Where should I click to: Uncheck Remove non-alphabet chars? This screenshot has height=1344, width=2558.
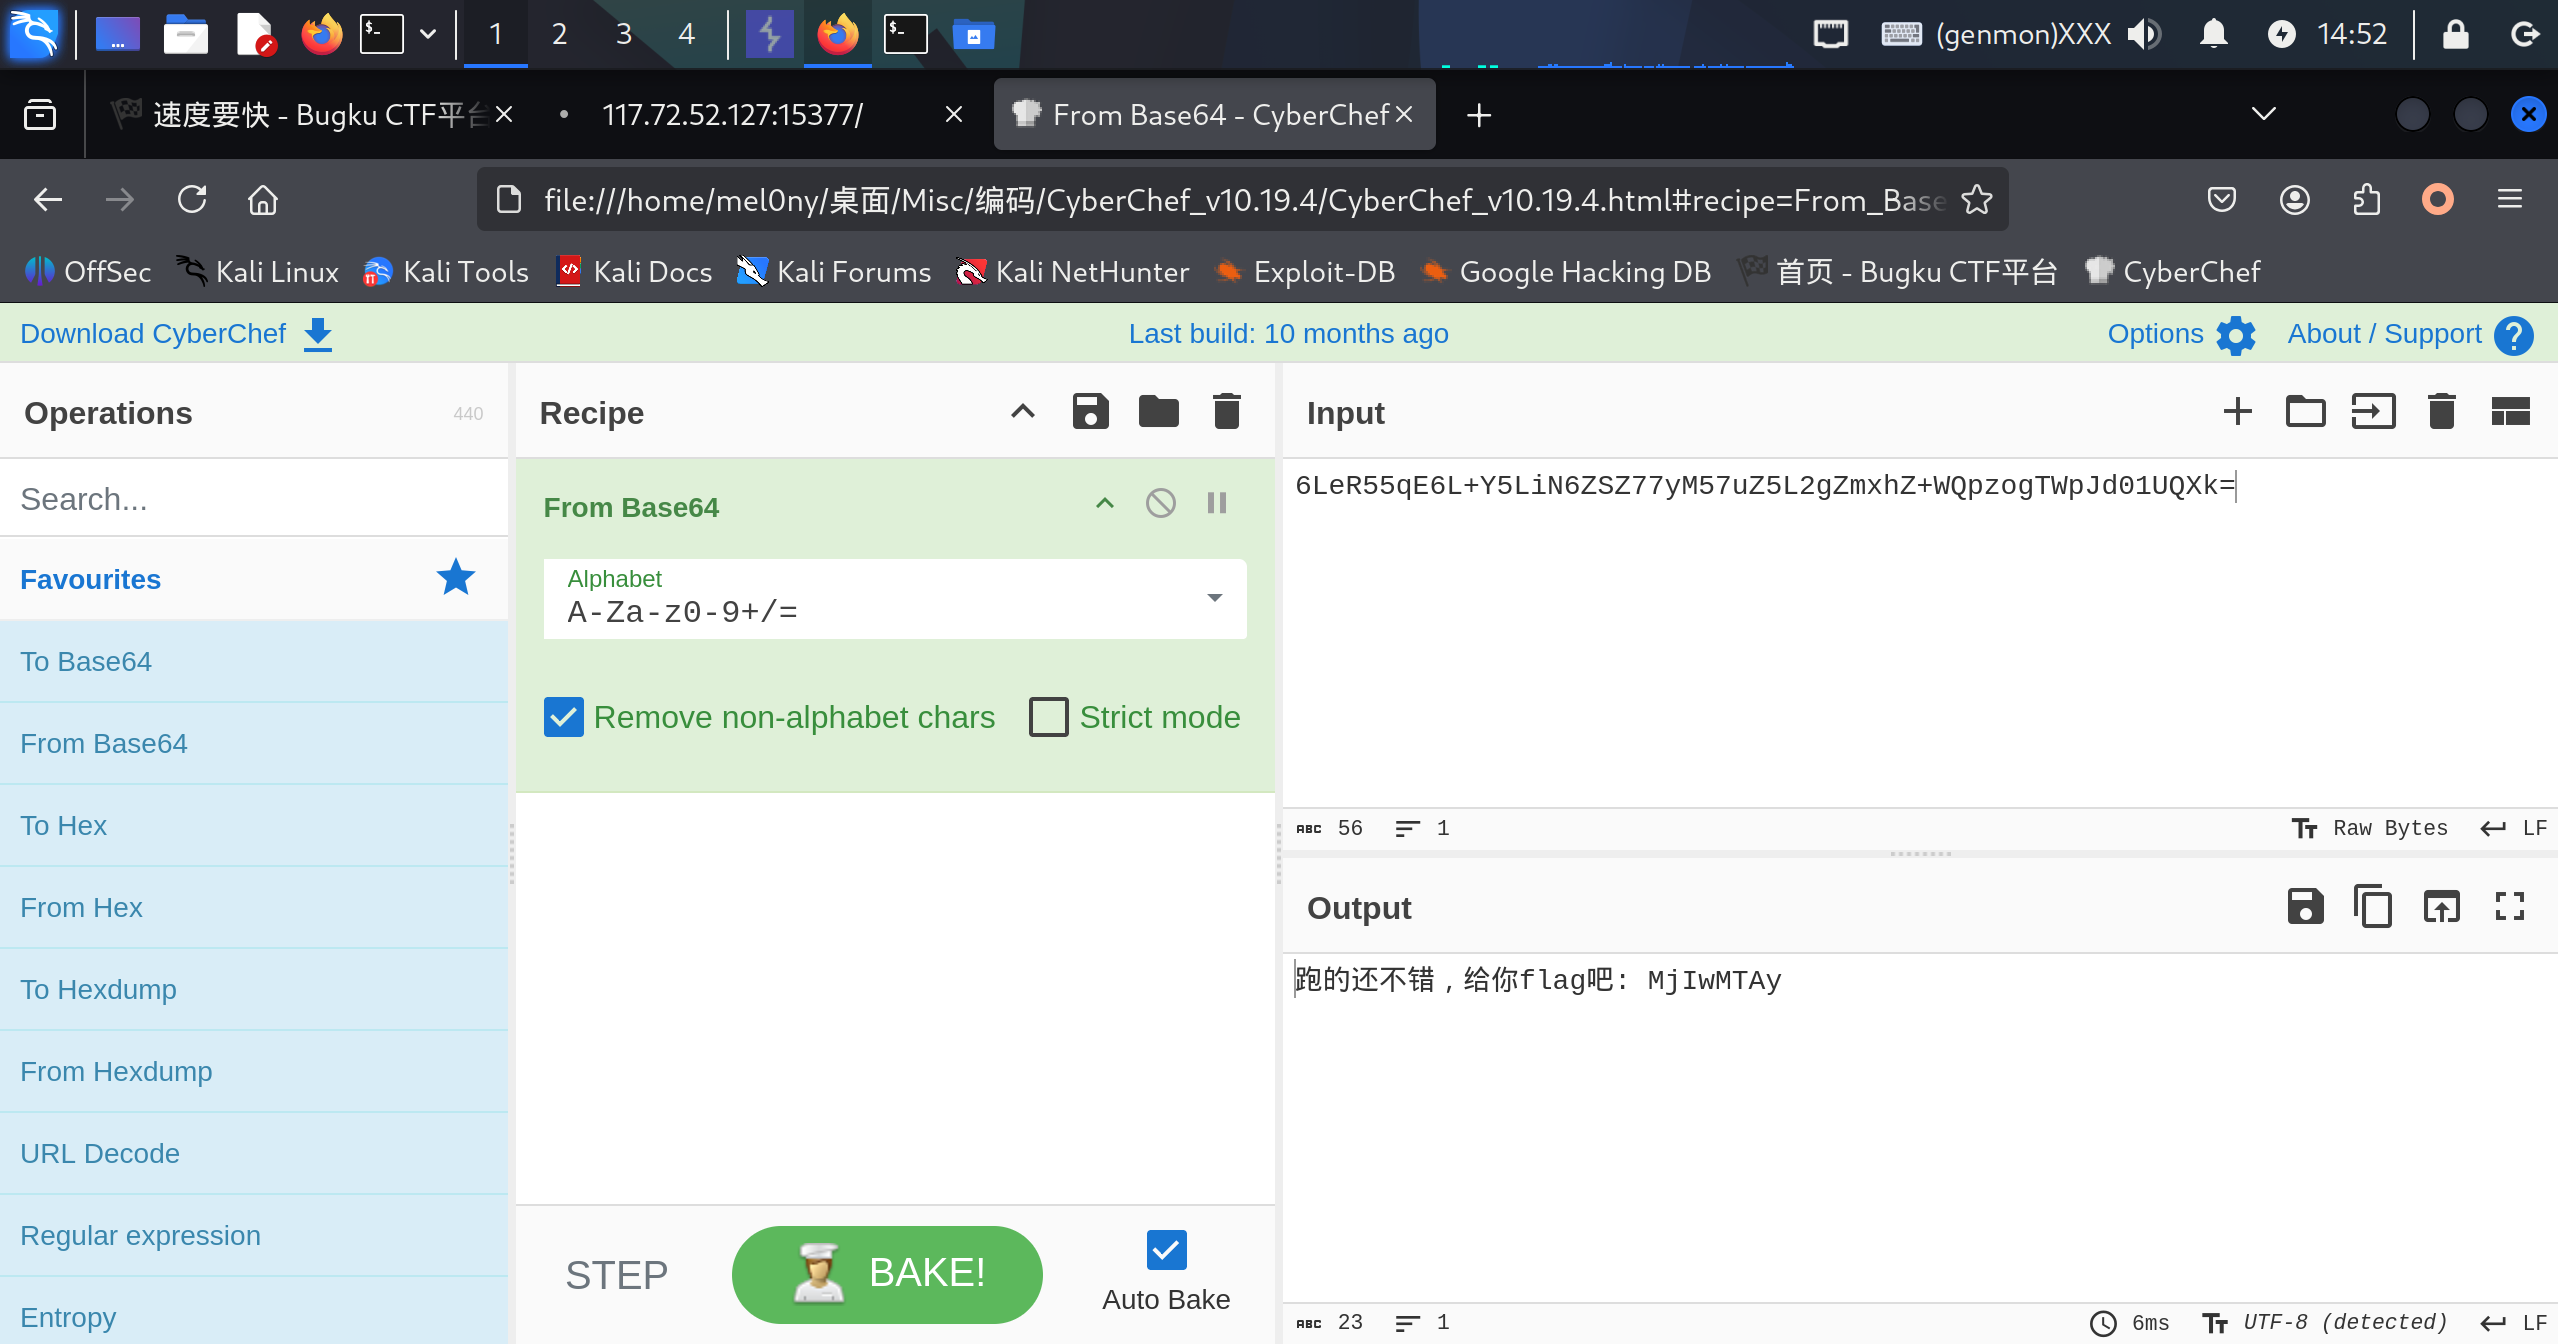tap(564, 717)
